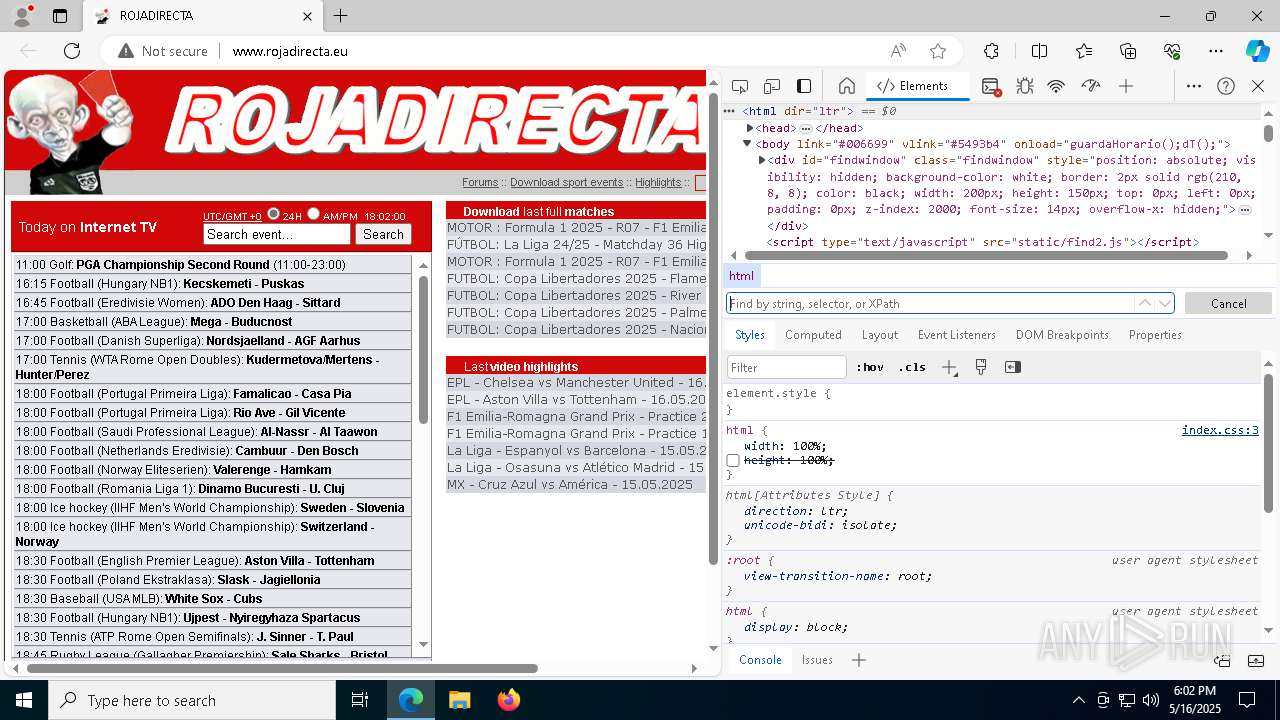Viewport: 1280px width, 720px height.
Task: Open Browser essentials heart icon
Action: [1172, 51]
